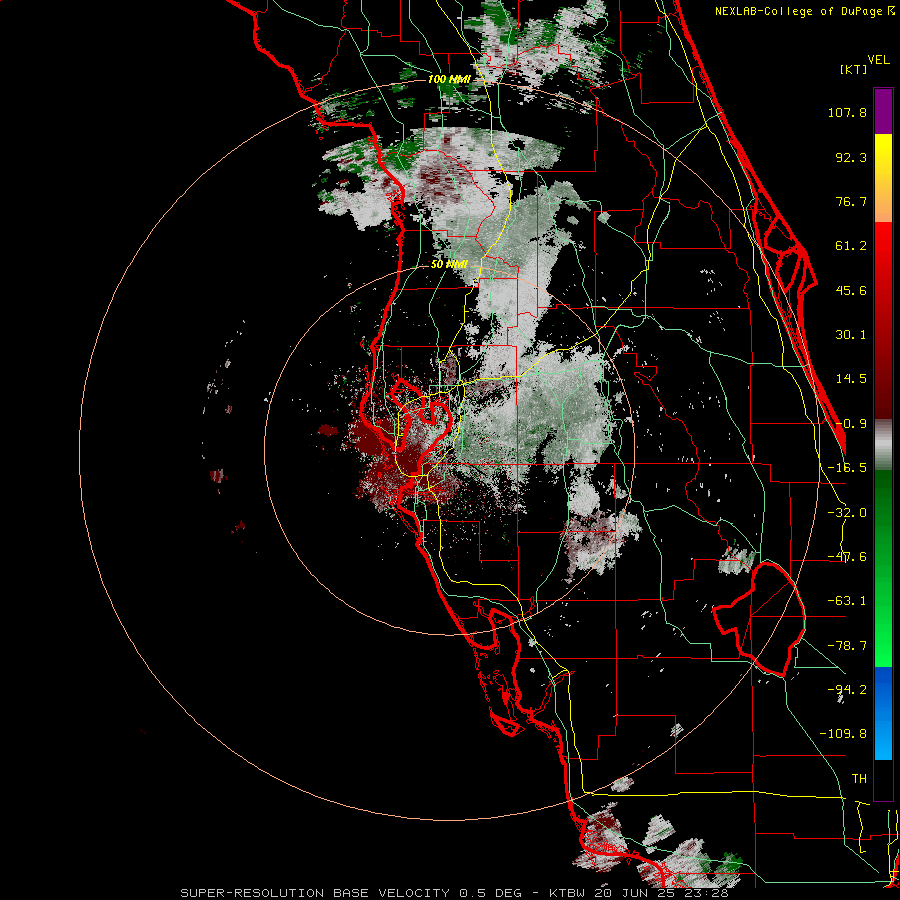Click the 100 NMI range ring label
900x900 pixels.
point(449,79)
